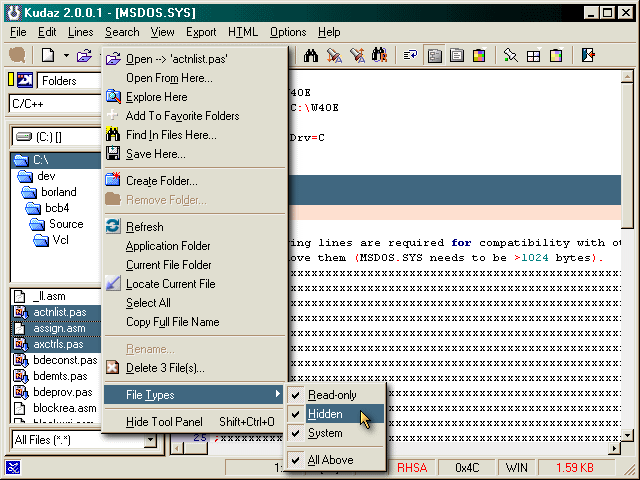Choose Application Folder menu entry
The image size is (640, 480).
(194, 246)
